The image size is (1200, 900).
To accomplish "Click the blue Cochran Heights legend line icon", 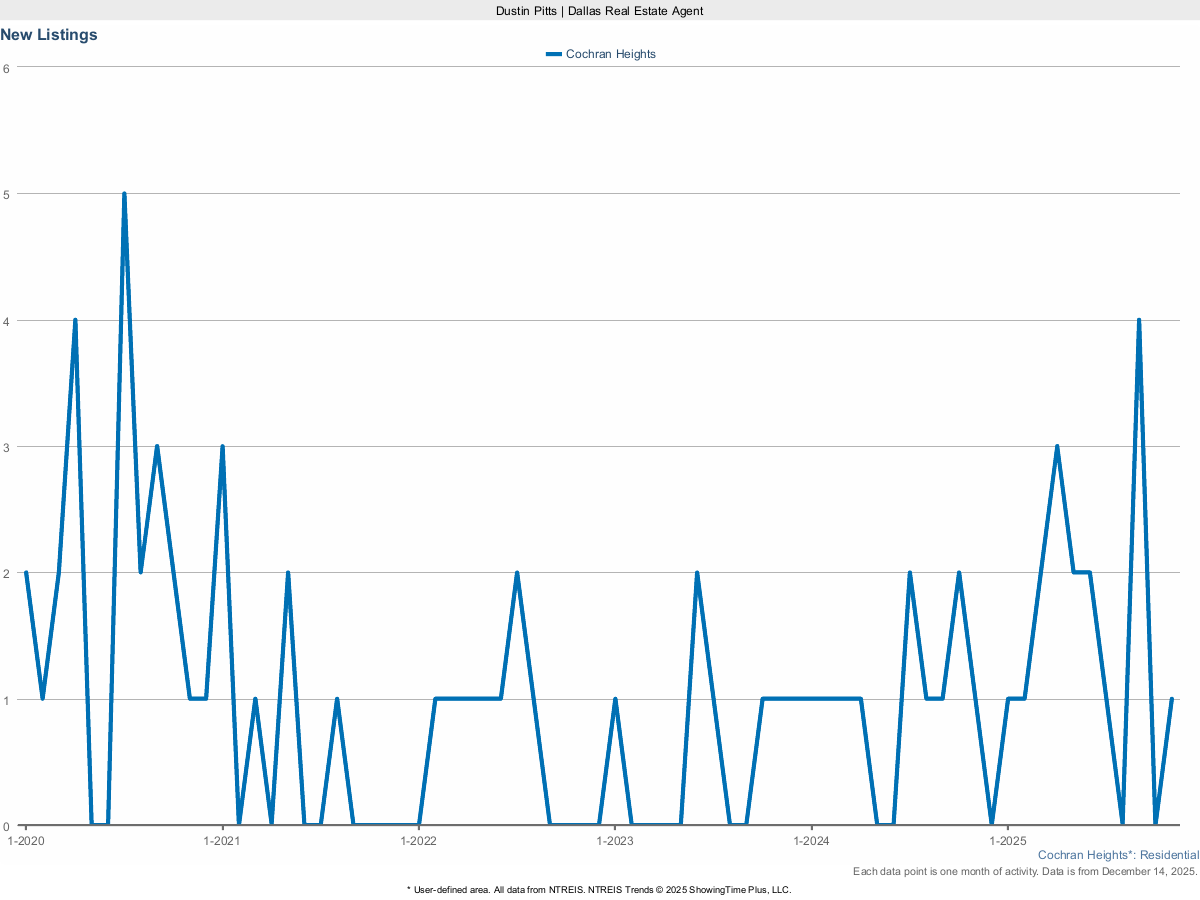I will coord(552,54).
